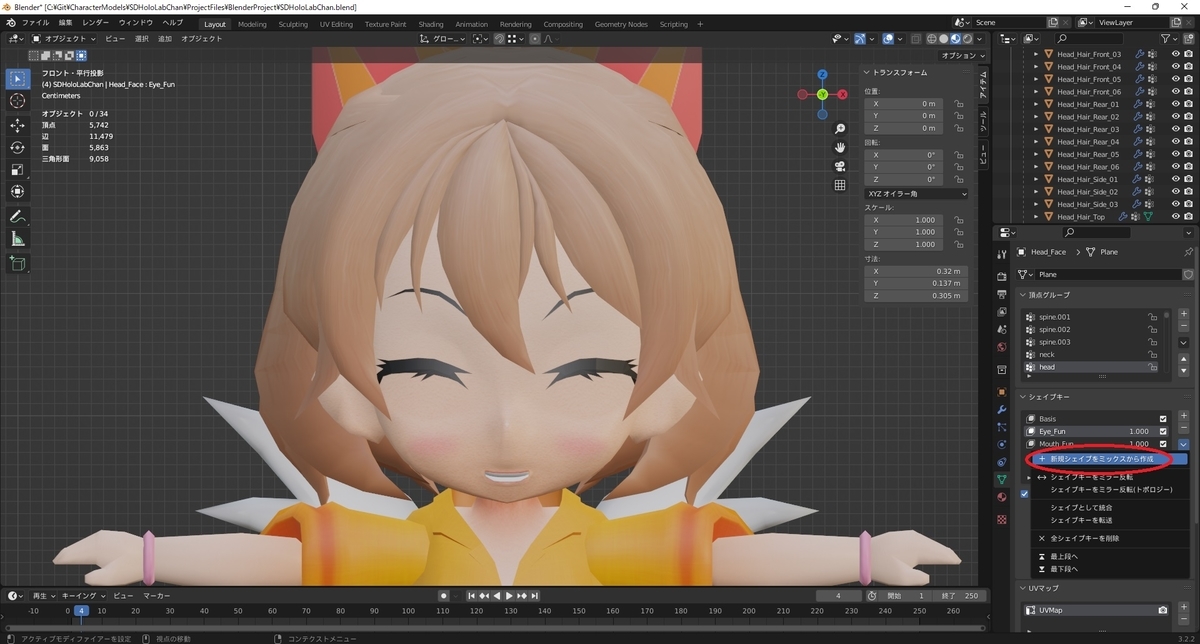This screenshot has height=644, width=1200.
Task: Open the Object mode dropdown
Action: pos(64,39)
